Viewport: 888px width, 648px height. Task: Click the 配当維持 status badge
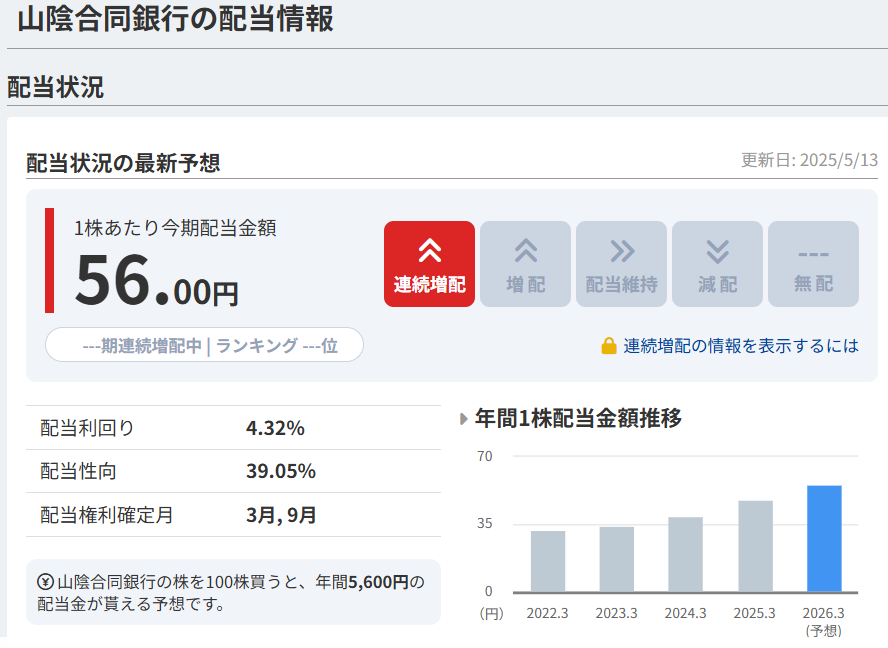[621, 264]
